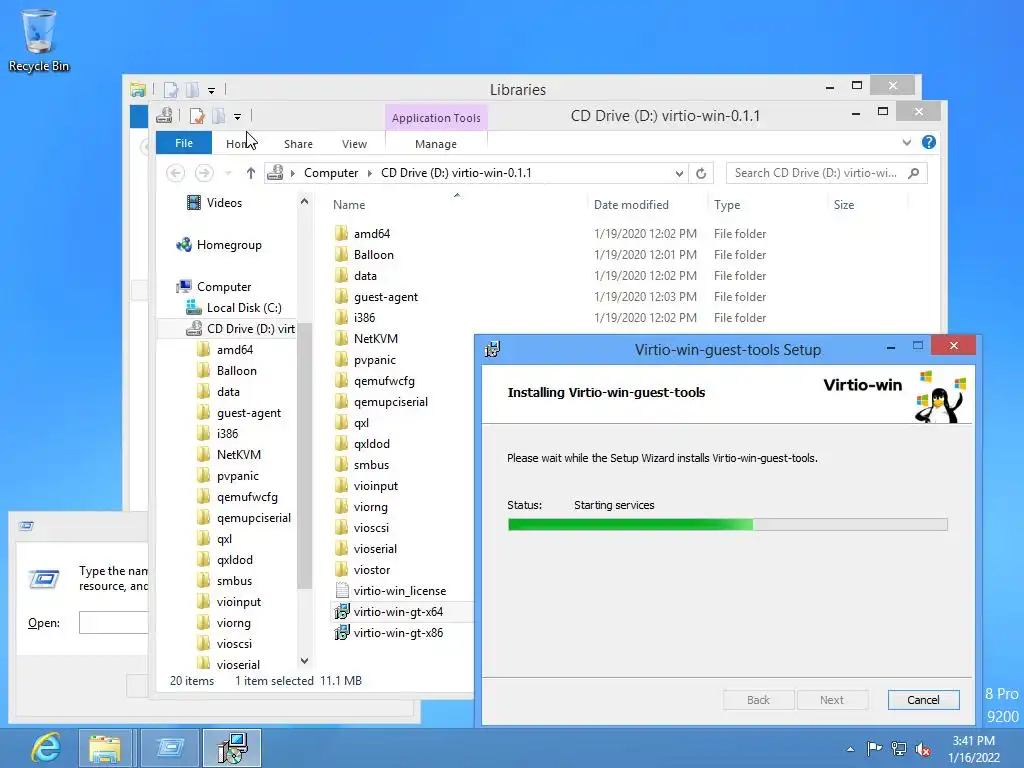This screenshot has width=1024, height=768.
Task: Click the disabled Back button
Action: 758,700
